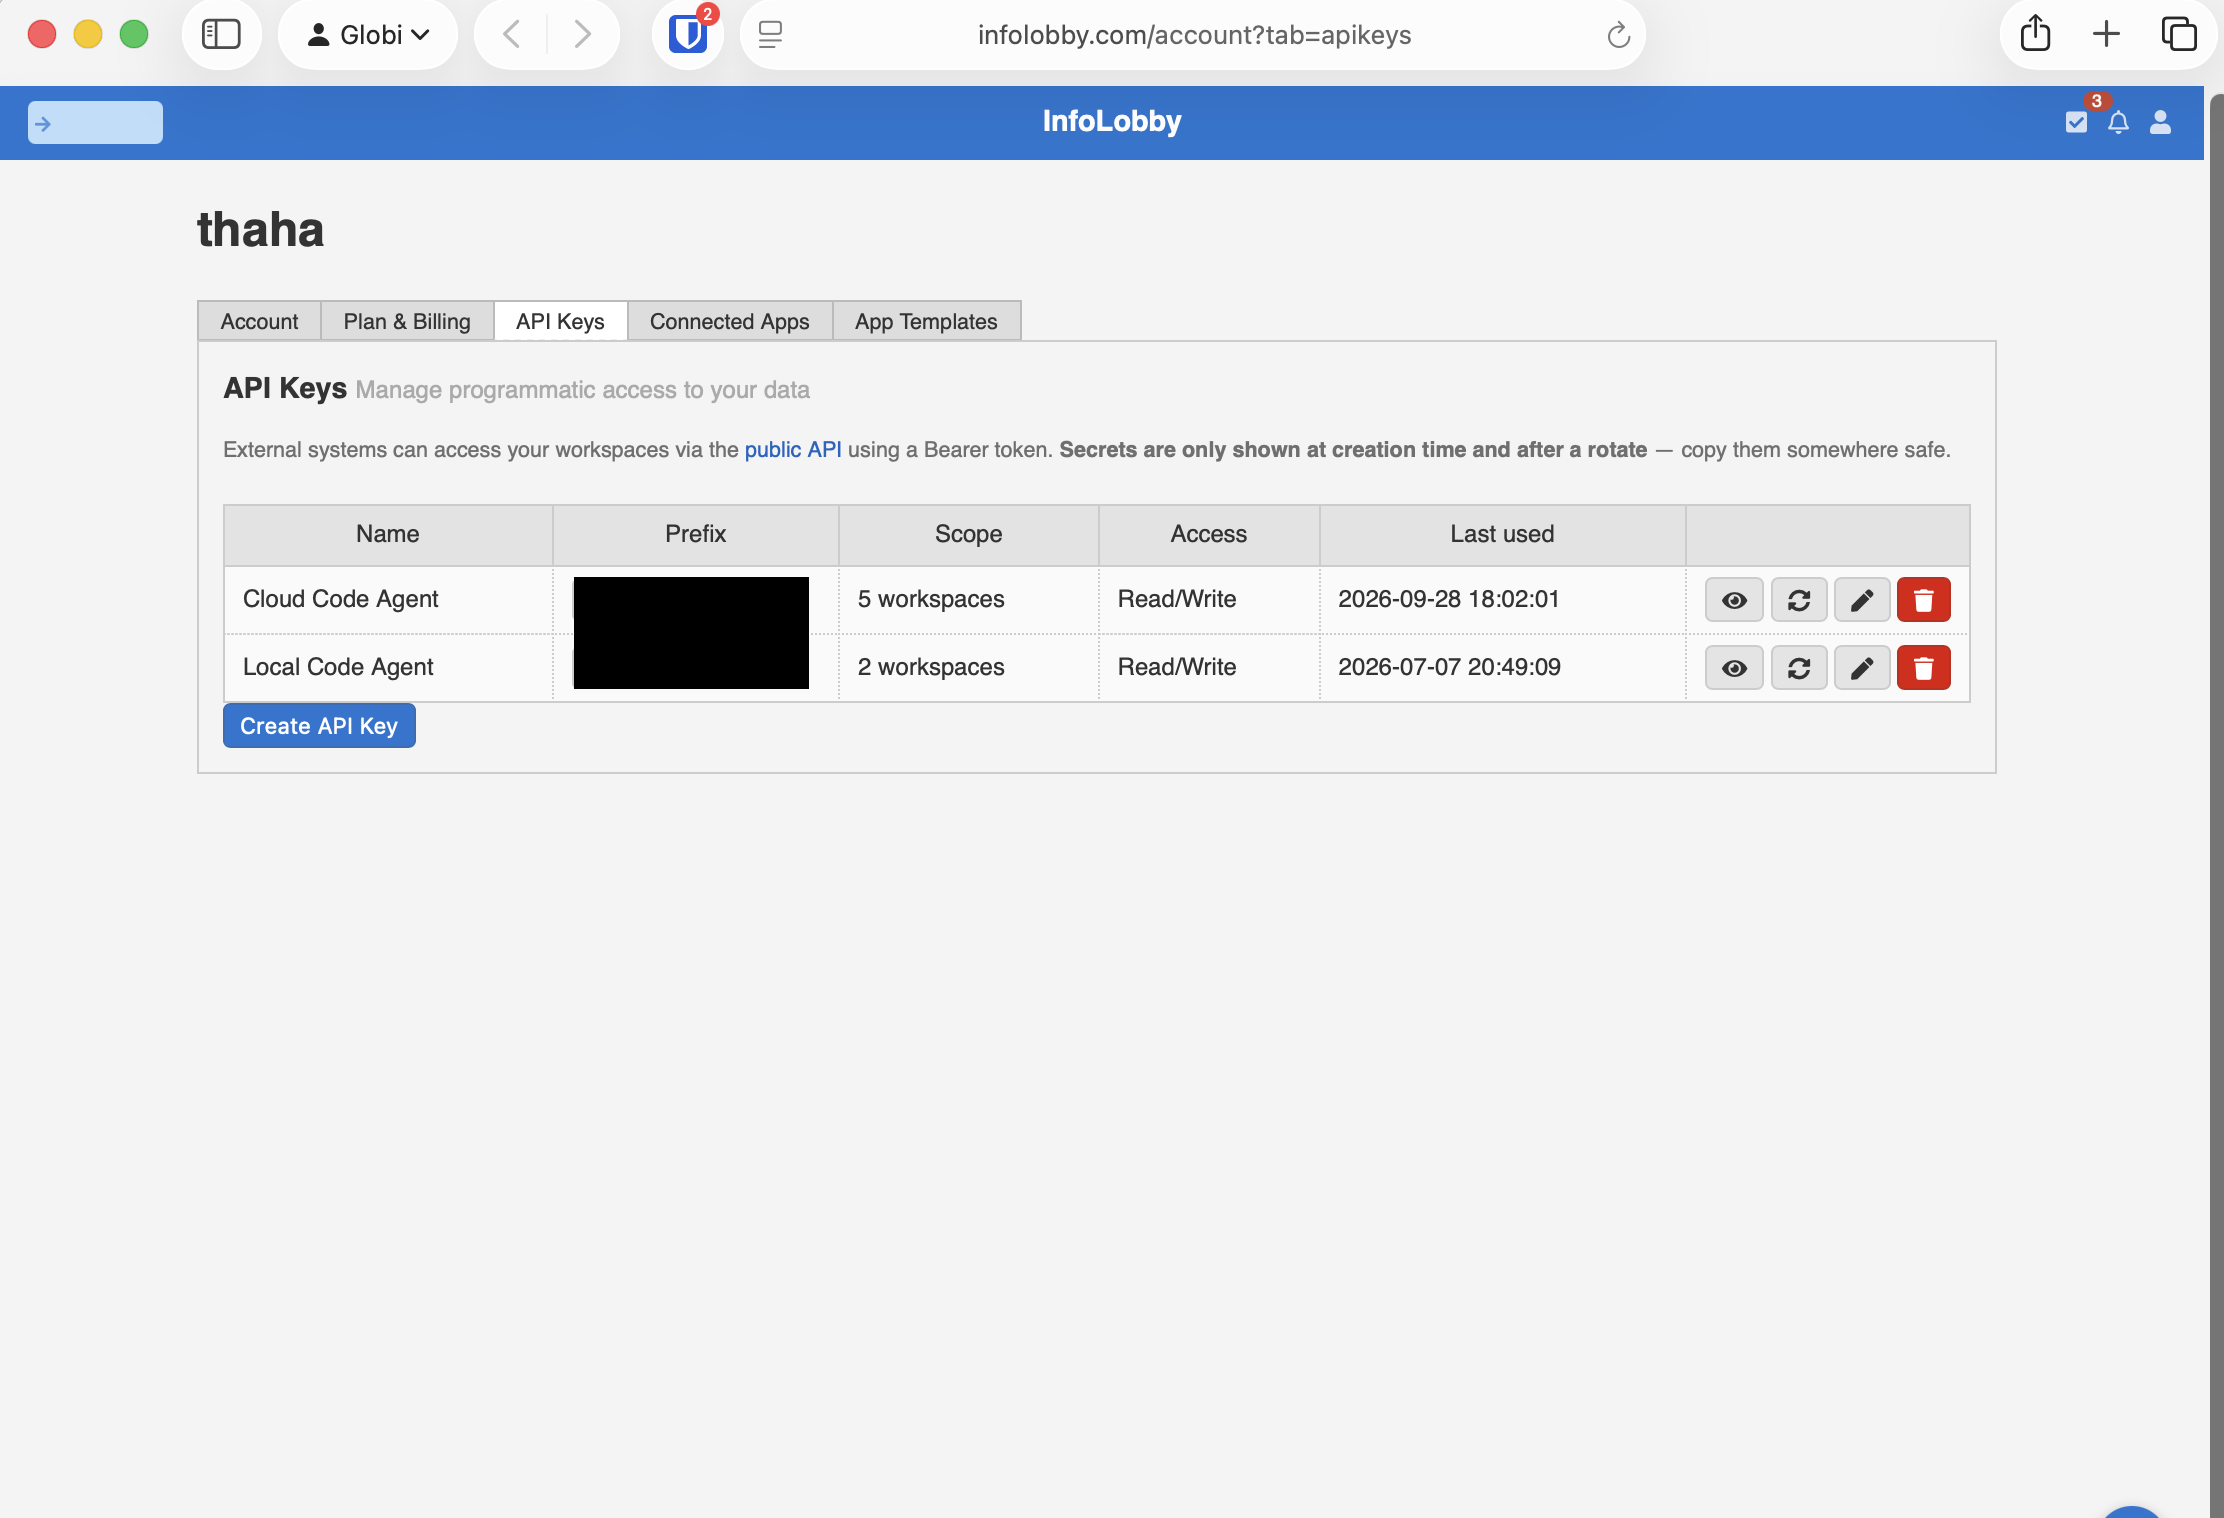Rotate the Local Code Agent API key
2224x1518 pixels.
[x=1799, y=668]
